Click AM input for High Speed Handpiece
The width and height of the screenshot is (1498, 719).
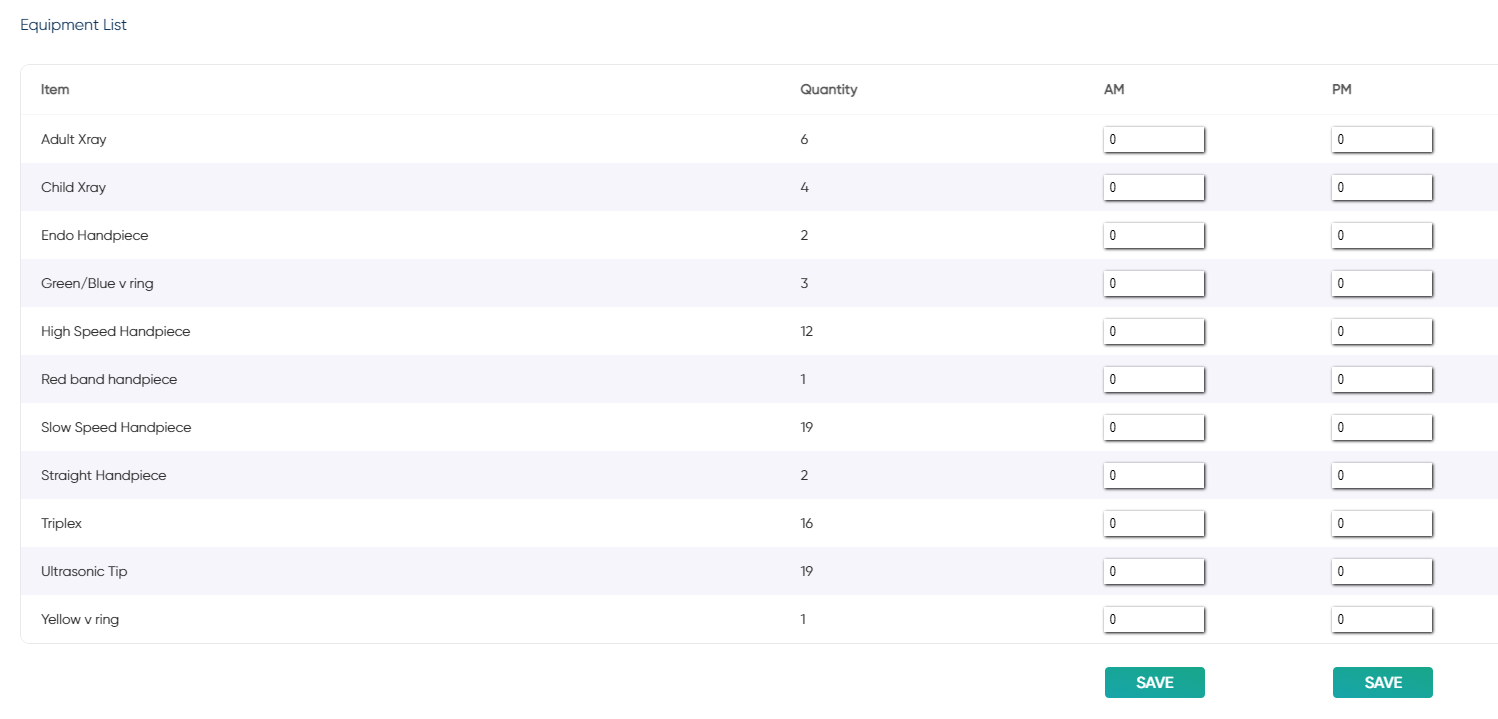(x=1154, y=332)
